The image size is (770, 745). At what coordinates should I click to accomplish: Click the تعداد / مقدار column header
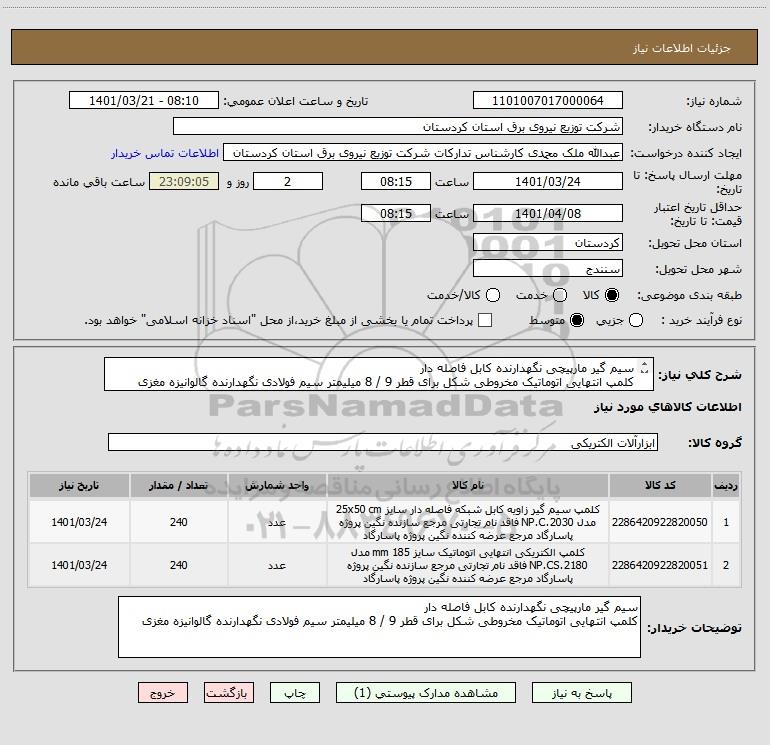point(178,485)
